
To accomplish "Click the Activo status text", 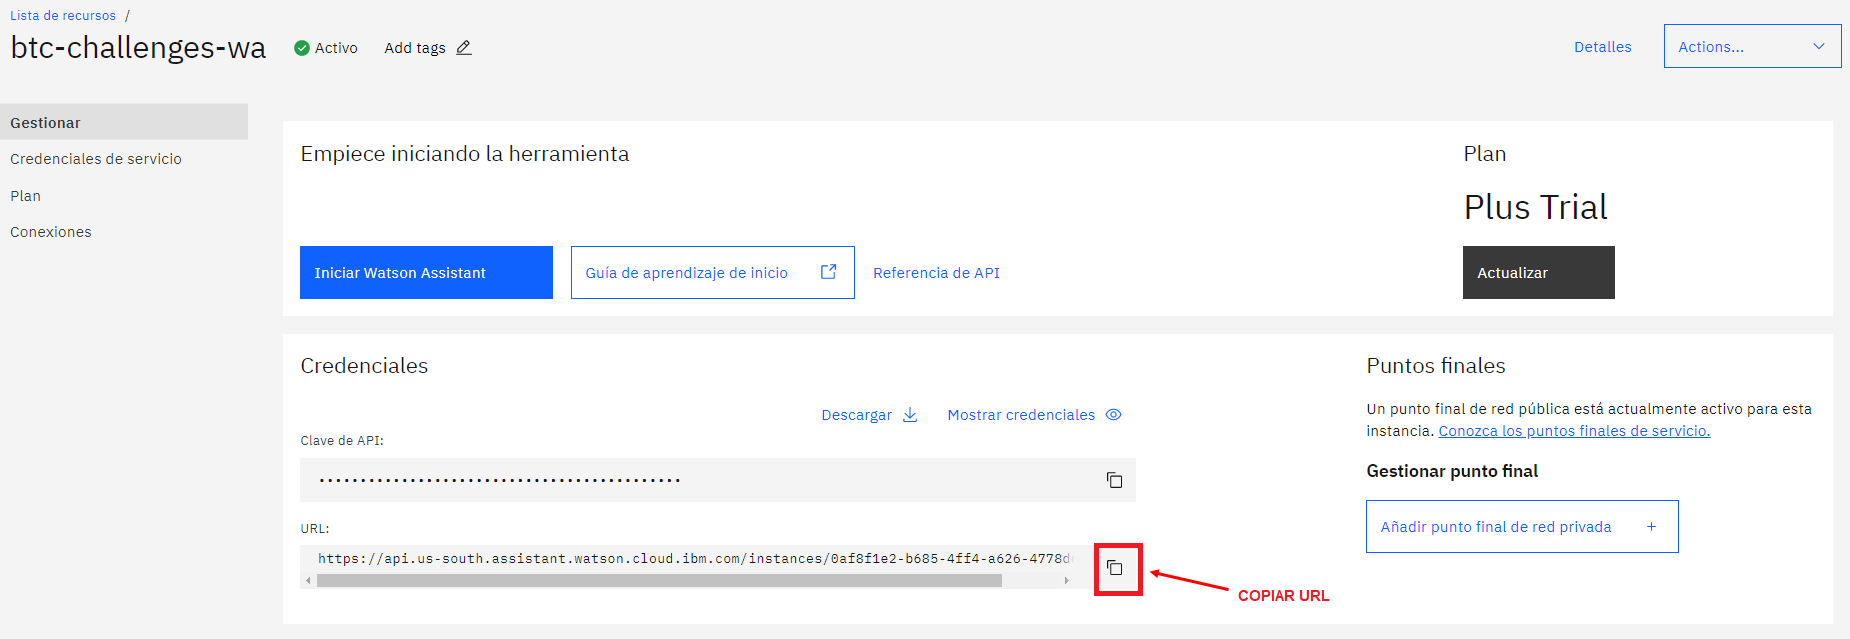I will pos(336,48).
